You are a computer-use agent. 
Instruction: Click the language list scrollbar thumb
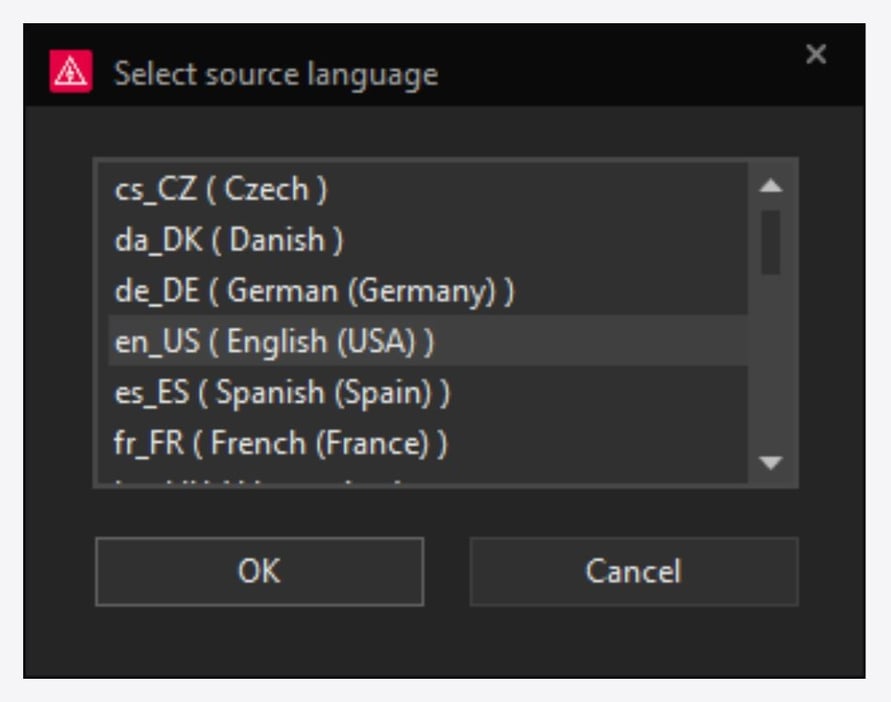(x=771, y=242)
